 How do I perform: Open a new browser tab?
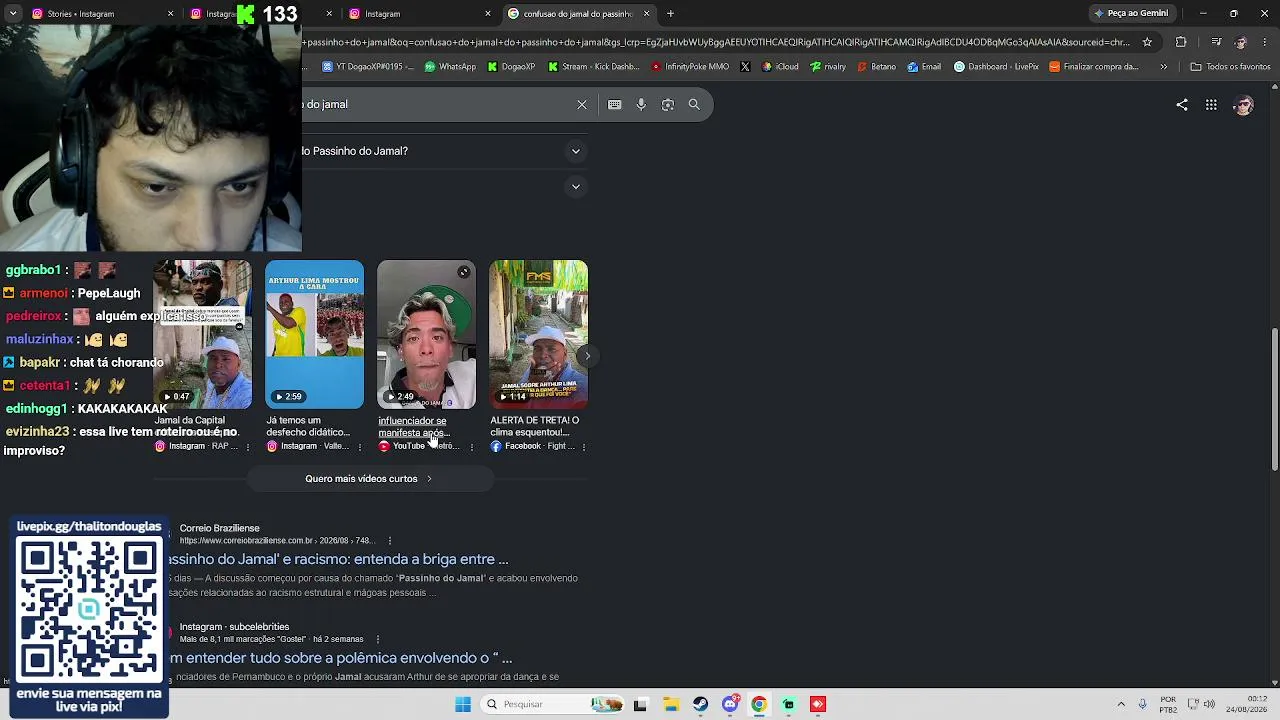[670, 14]
